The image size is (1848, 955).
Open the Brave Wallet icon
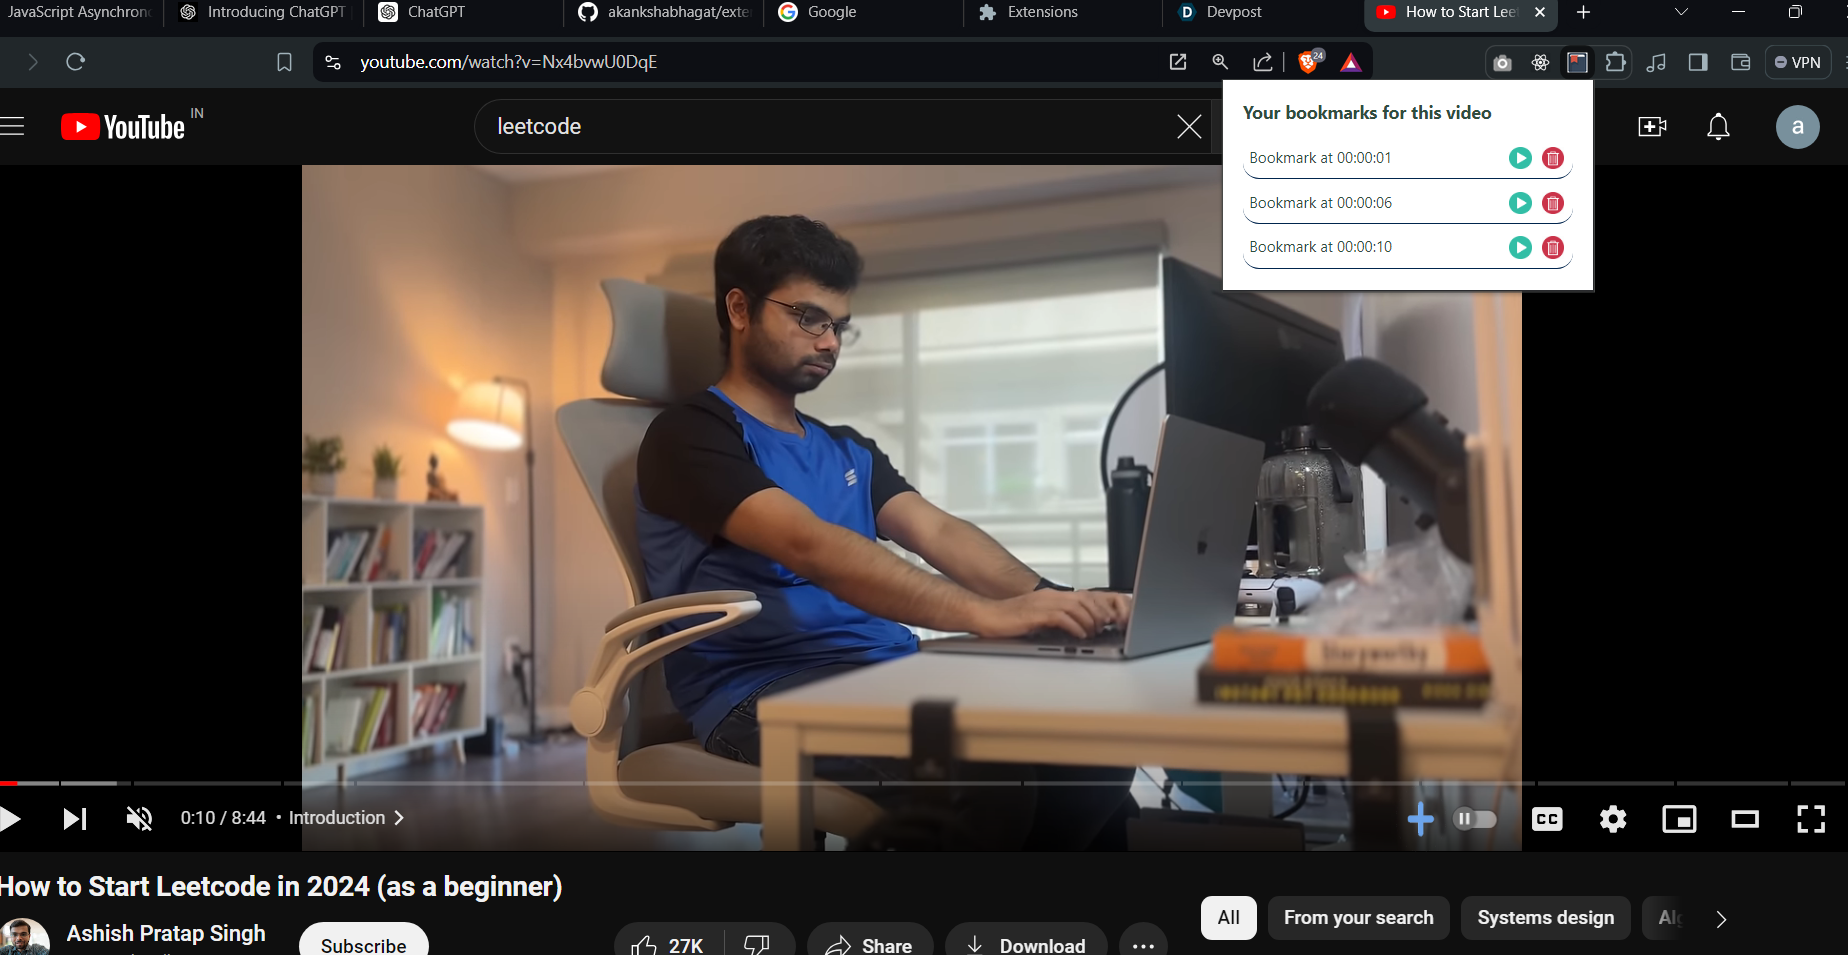pyautogui.click(x=1740, y=62)
